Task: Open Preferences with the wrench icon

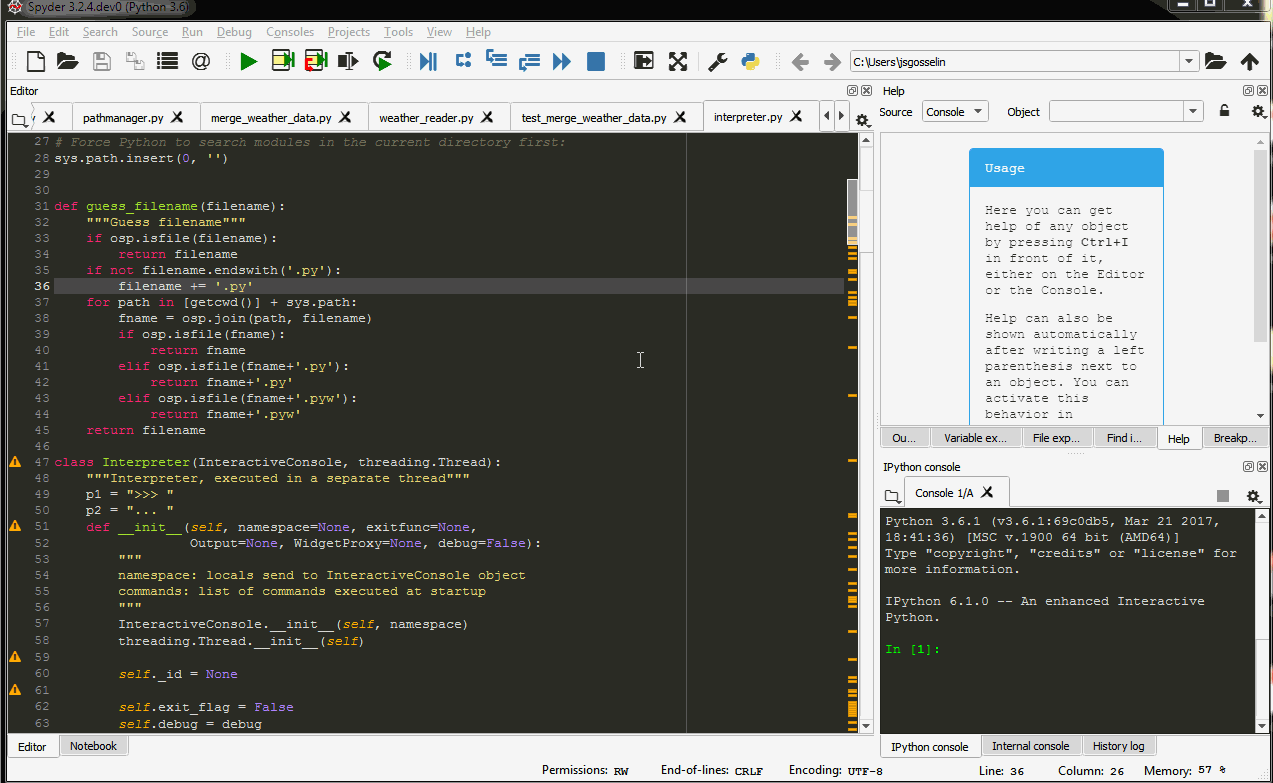Action: (x=717, y=62)
